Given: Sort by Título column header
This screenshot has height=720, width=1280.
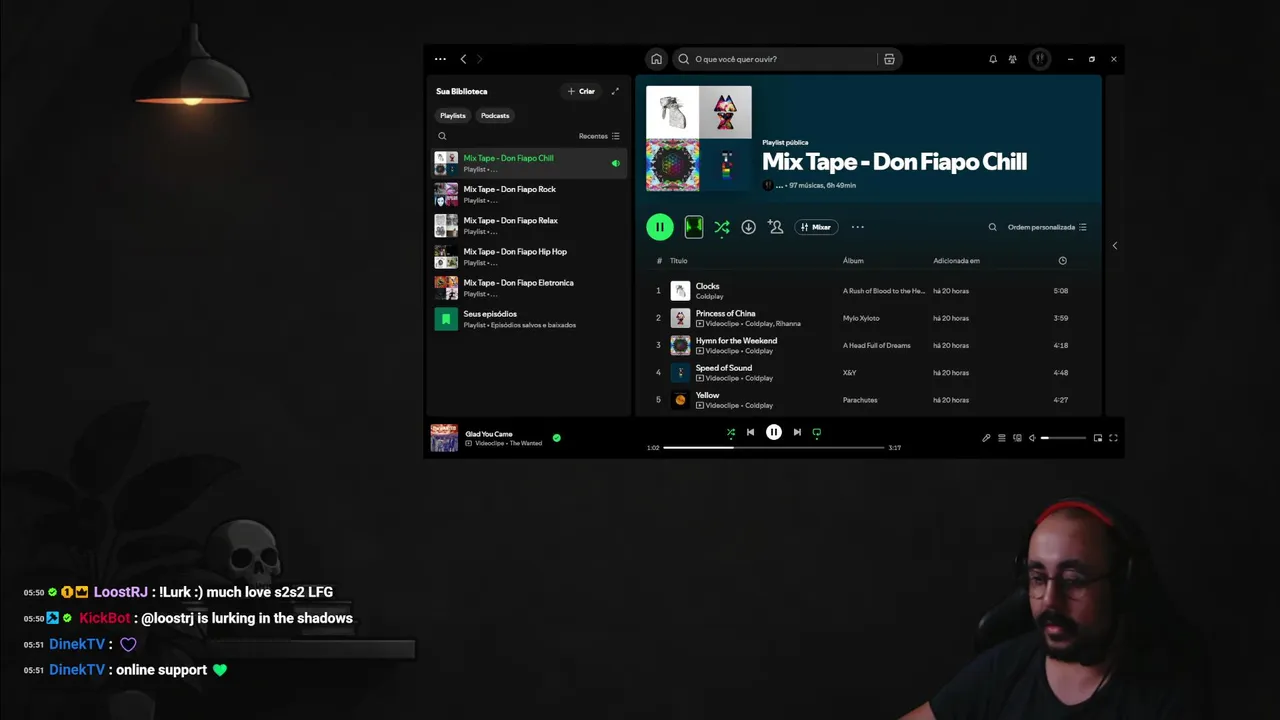Looking at the screenshot, I should pos(678,261).
